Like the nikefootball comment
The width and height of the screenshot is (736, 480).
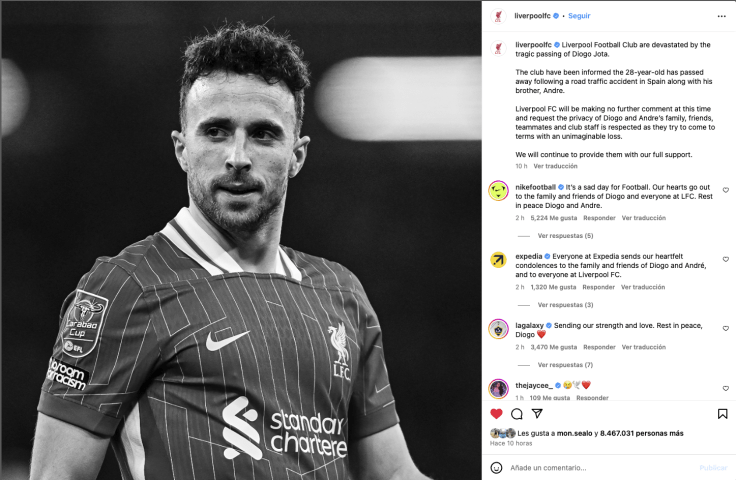coord(726,190)
